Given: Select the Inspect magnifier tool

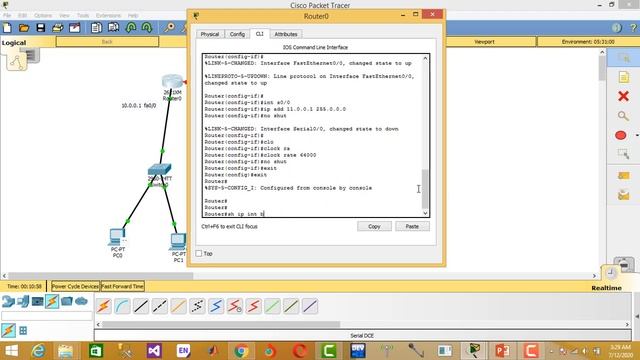Looking at the screenshot, I should pos(623,116).
